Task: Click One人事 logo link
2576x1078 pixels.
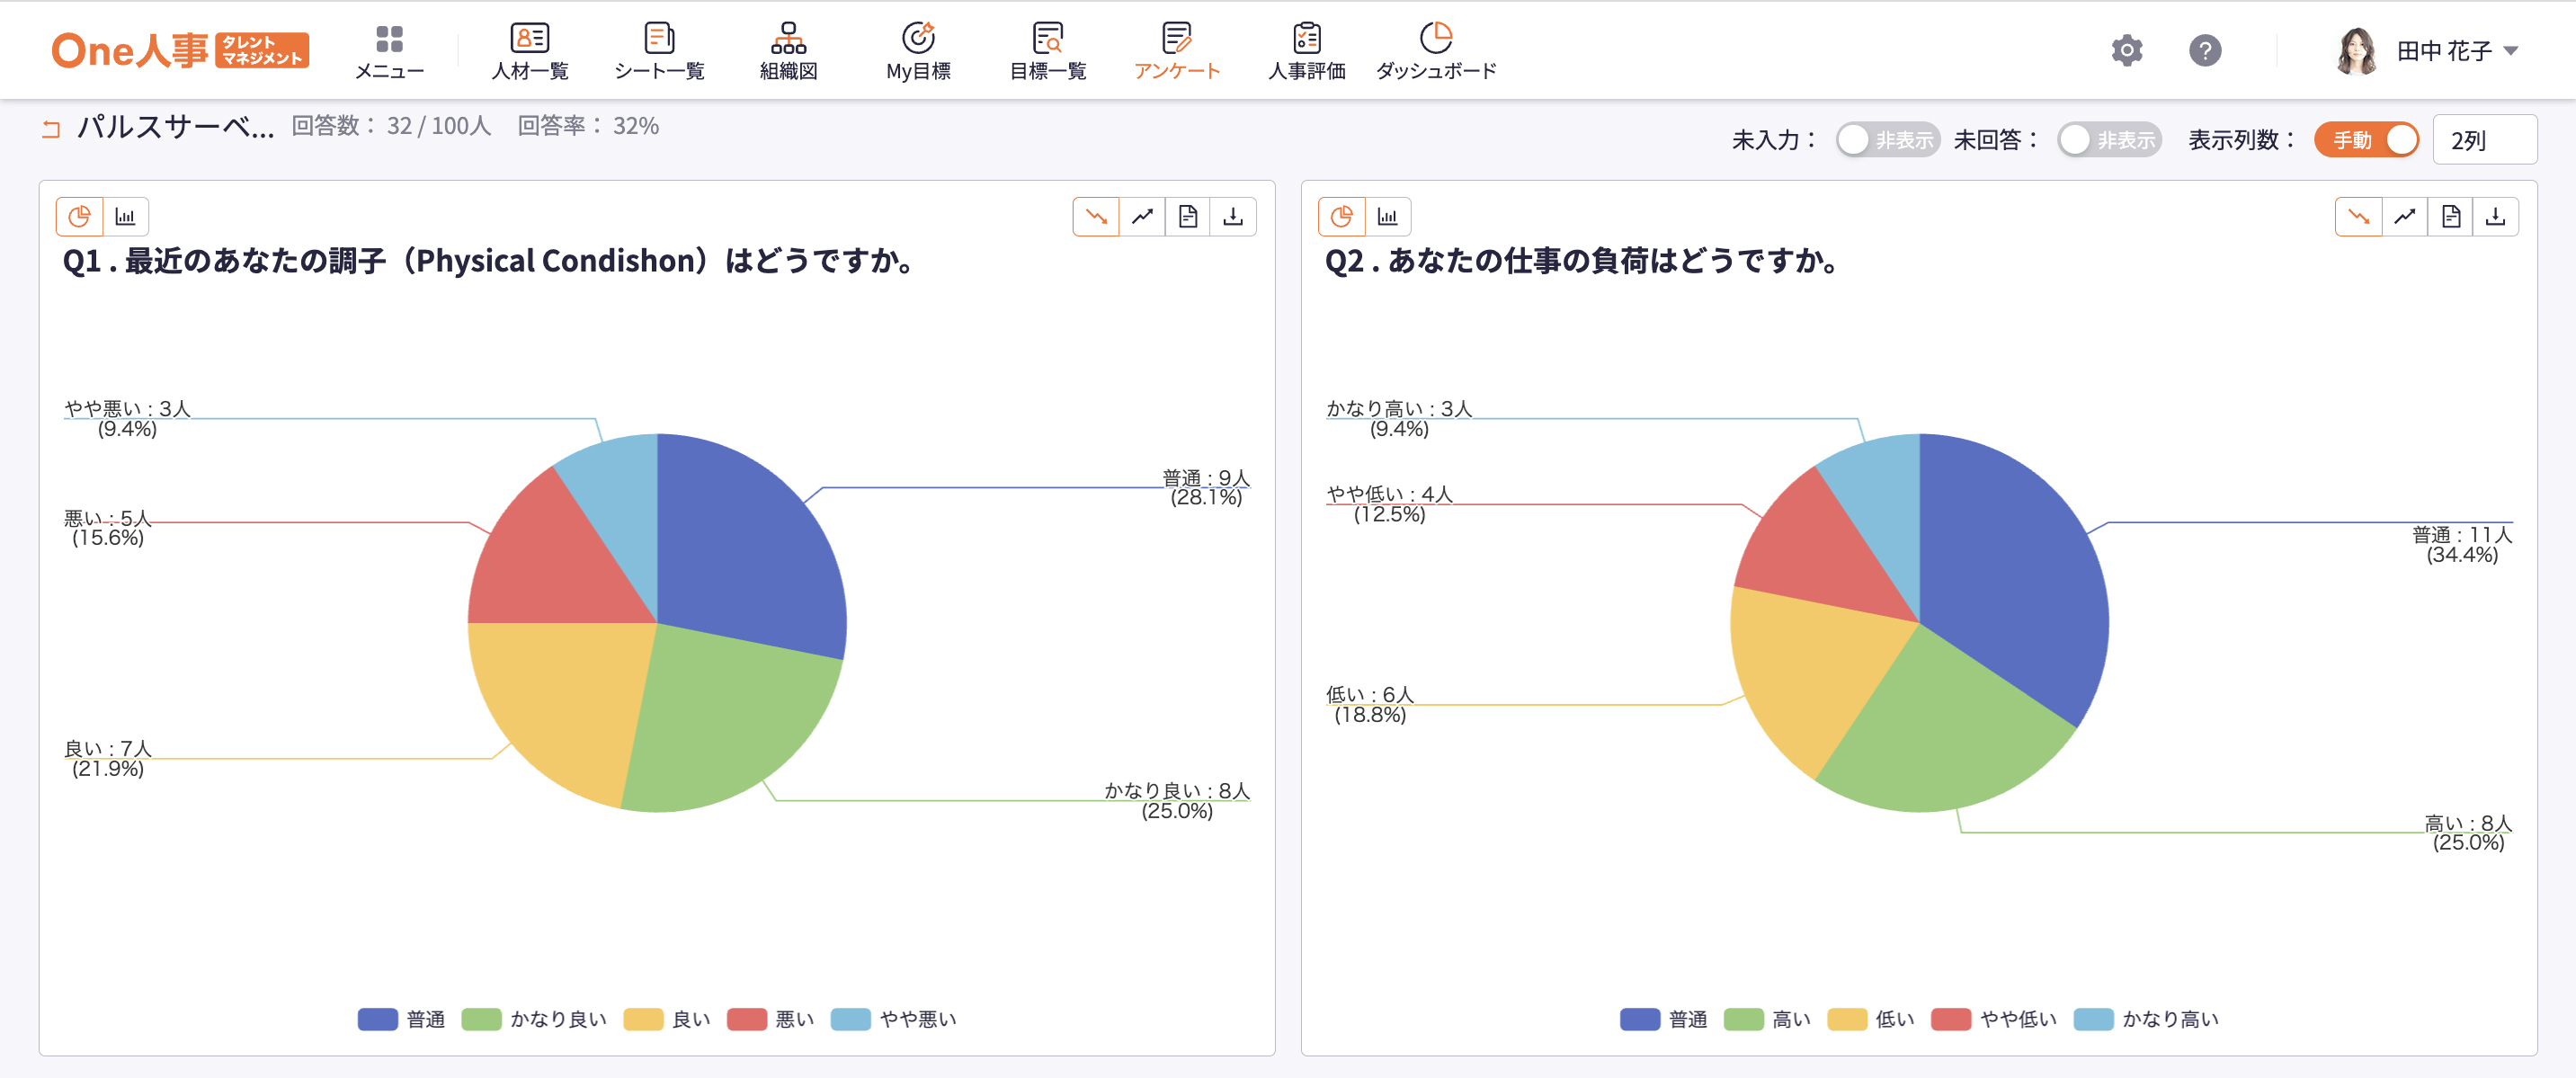Action: (x=180, y=50)
